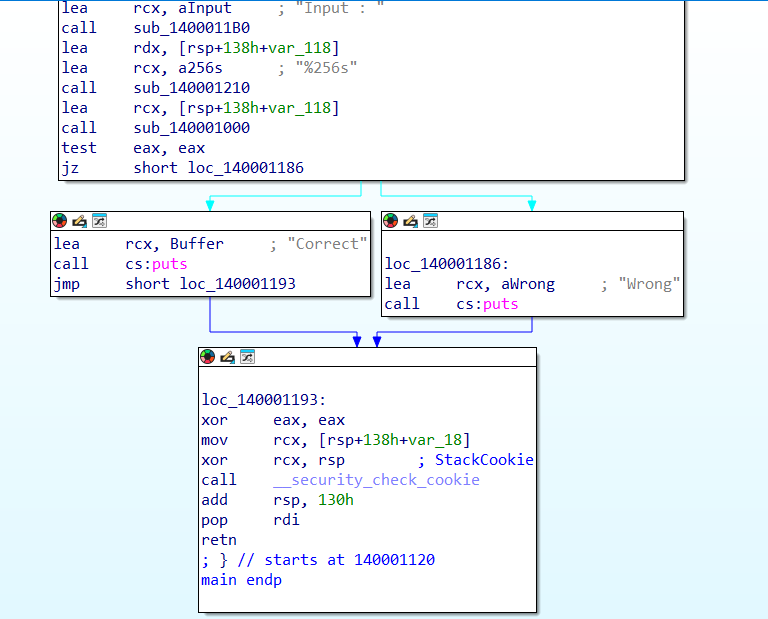Image resolution: width=768 pixels, height=619 pixels.
Task: Click aWrong operand
Action: 528,284
